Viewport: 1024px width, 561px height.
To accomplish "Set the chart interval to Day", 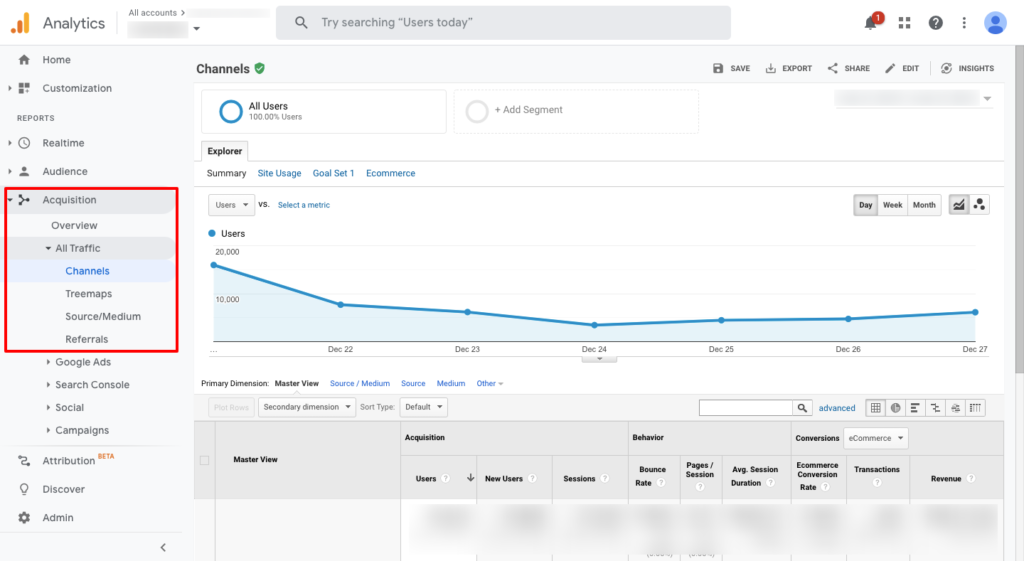I will point(865,205).
